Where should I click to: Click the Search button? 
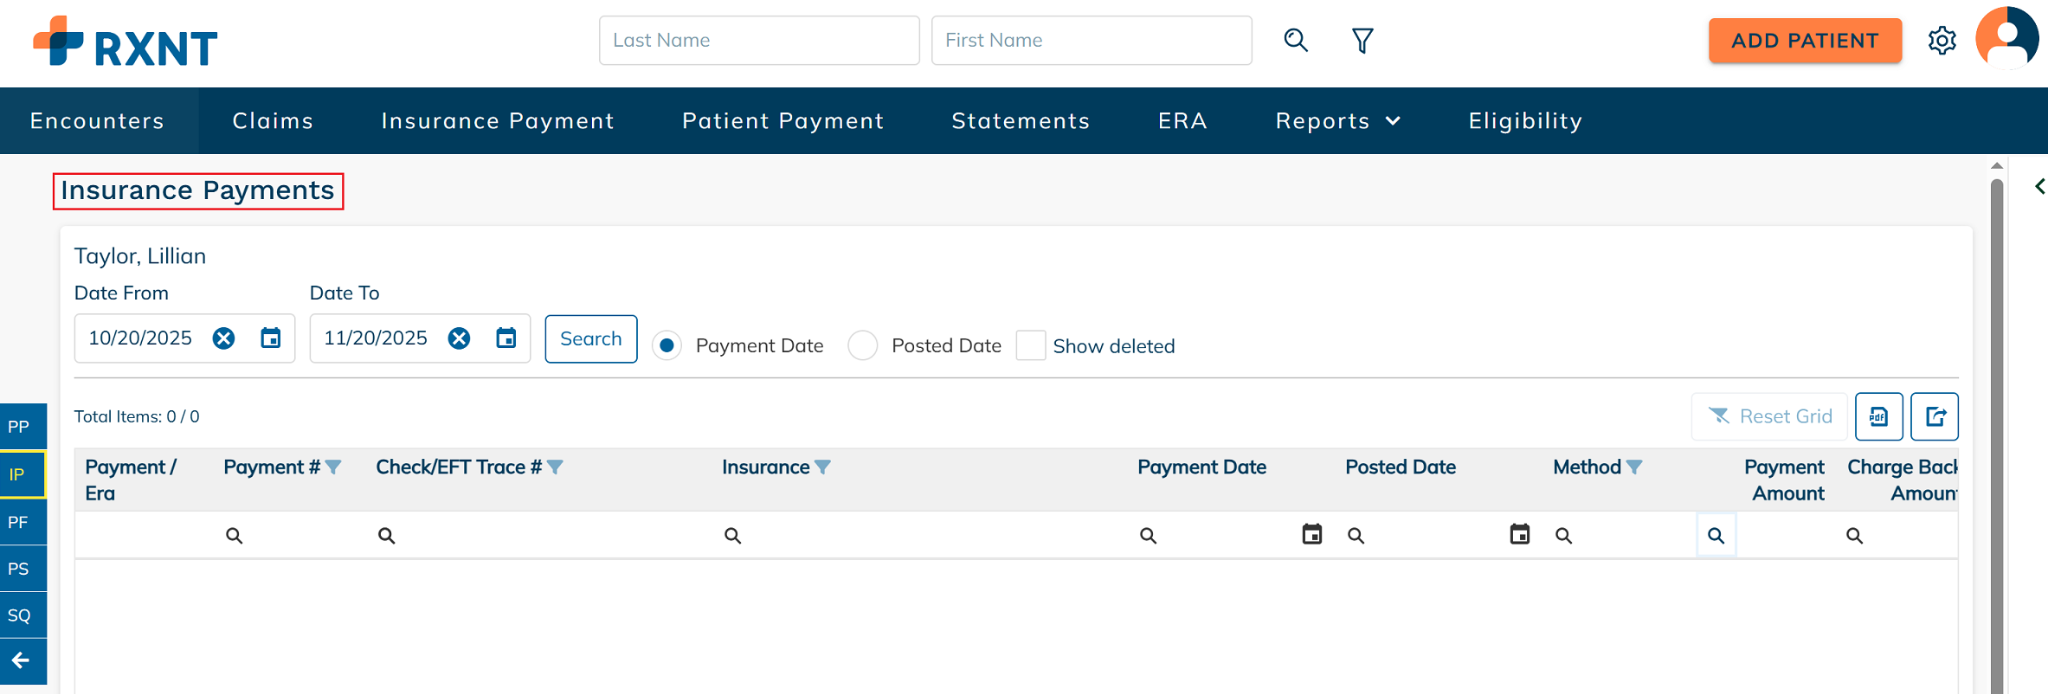(x=591, y=339)
